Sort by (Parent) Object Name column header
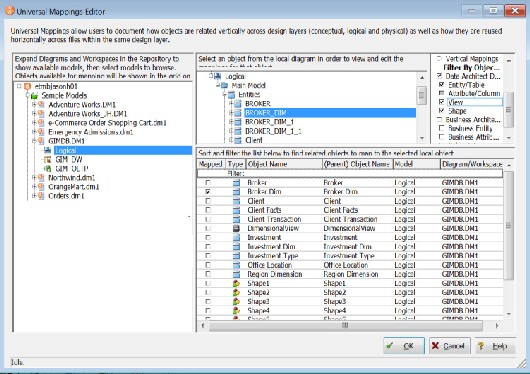Screen dimensions: 530x374 click(358, 164)
